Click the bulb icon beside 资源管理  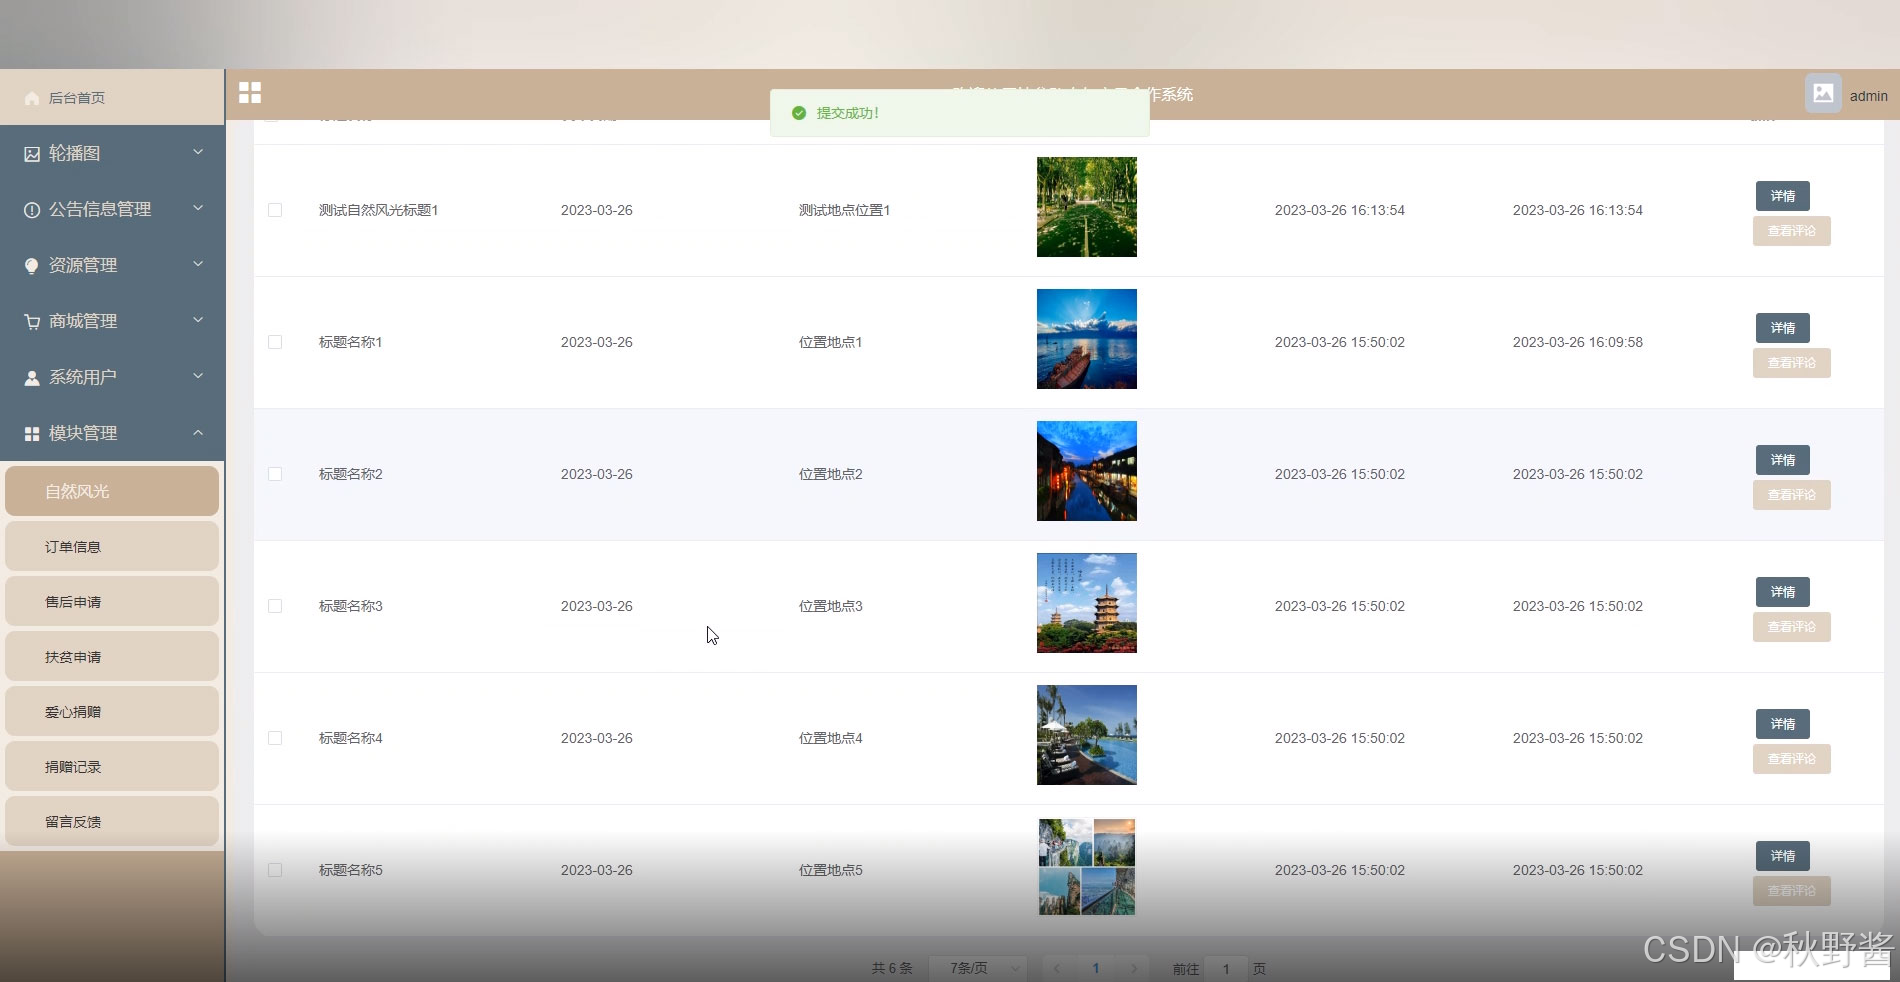coord(32,266)
